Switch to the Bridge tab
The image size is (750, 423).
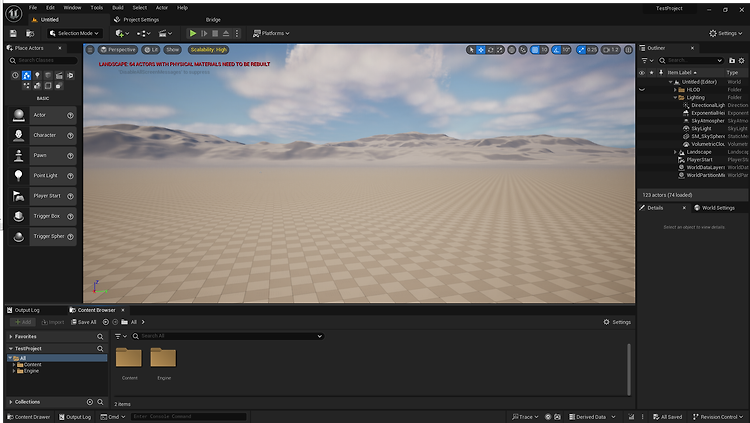coord(213,20)
